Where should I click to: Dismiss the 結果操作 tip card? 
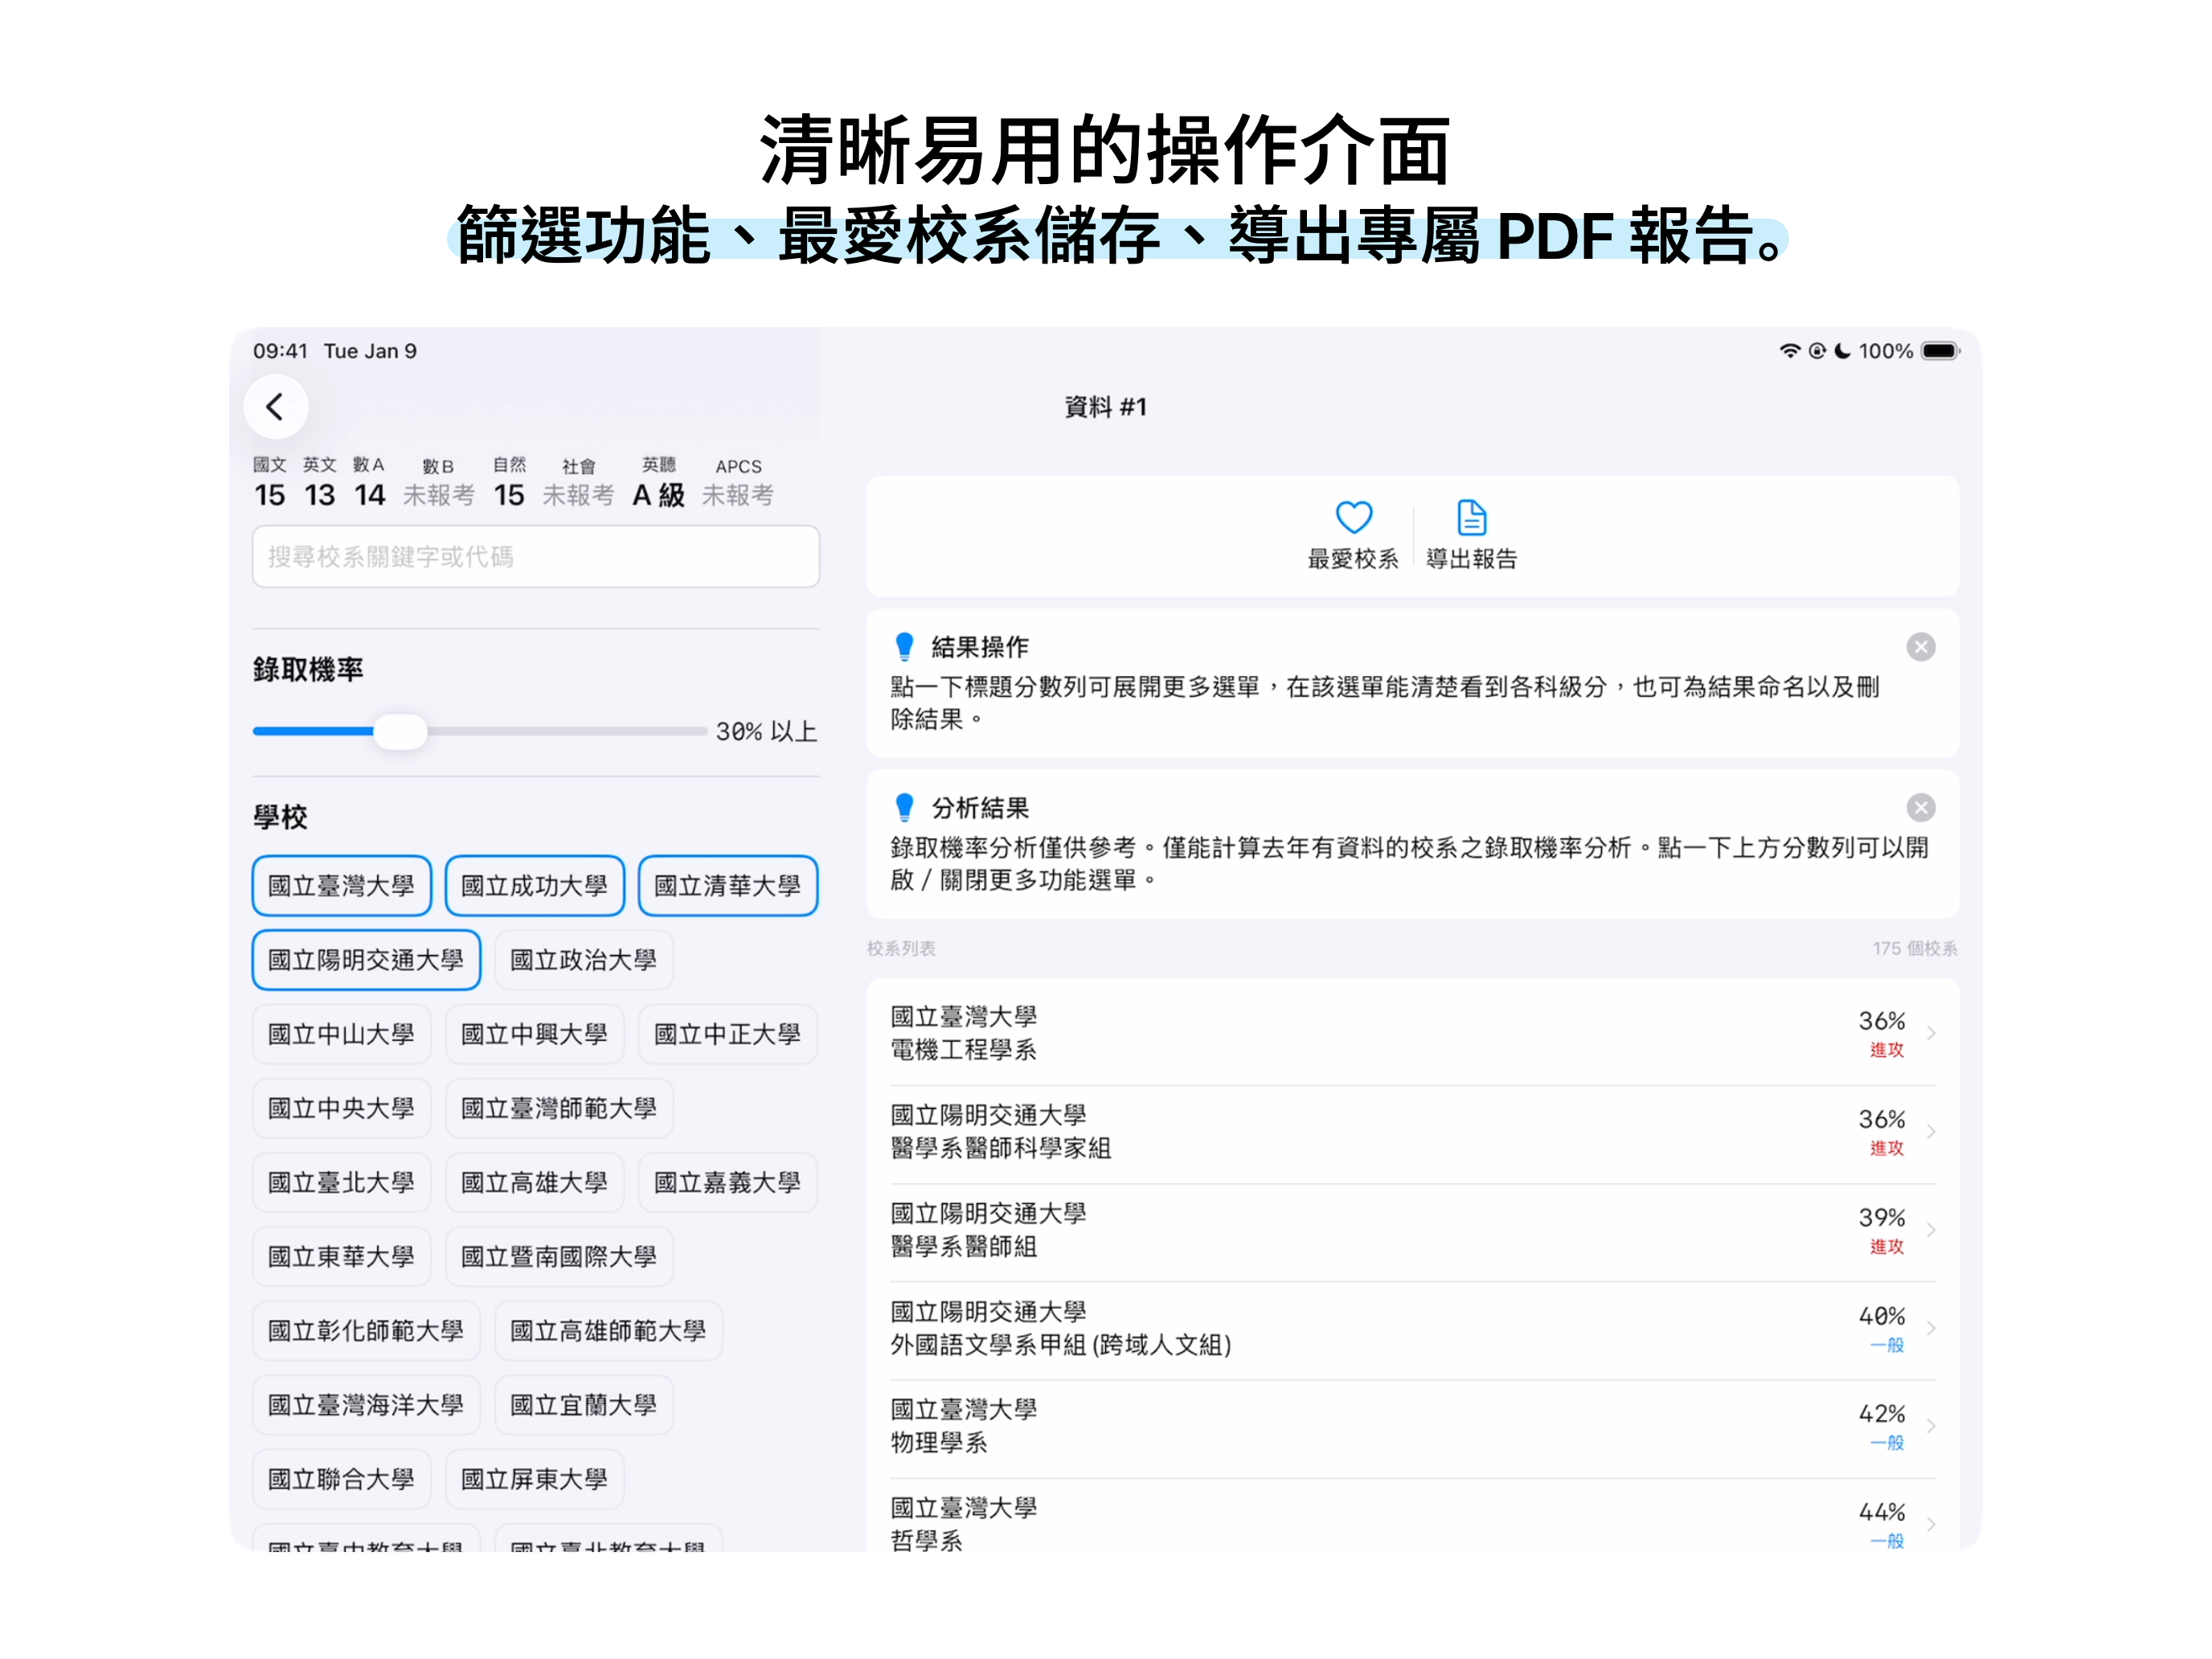click(x=1920, y=647)
